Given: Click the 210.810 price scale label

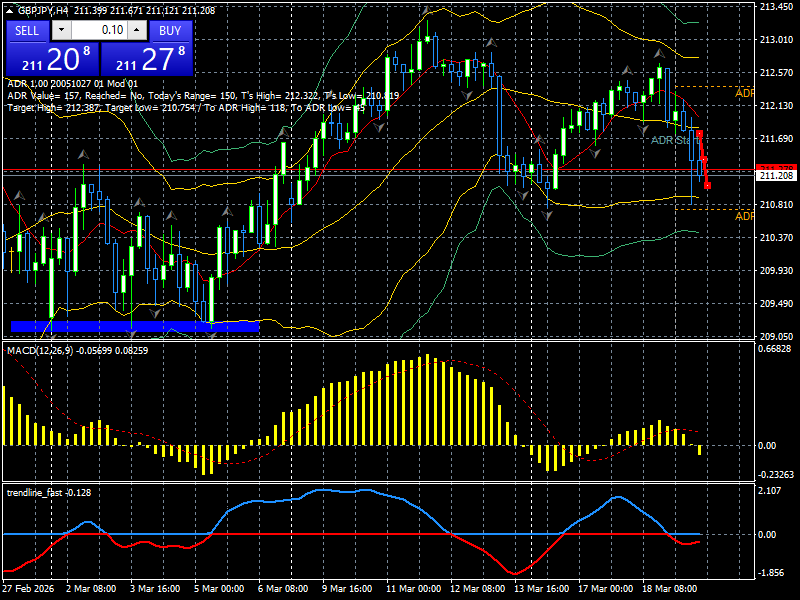Looking at the screenshot, I should point(776,205).
